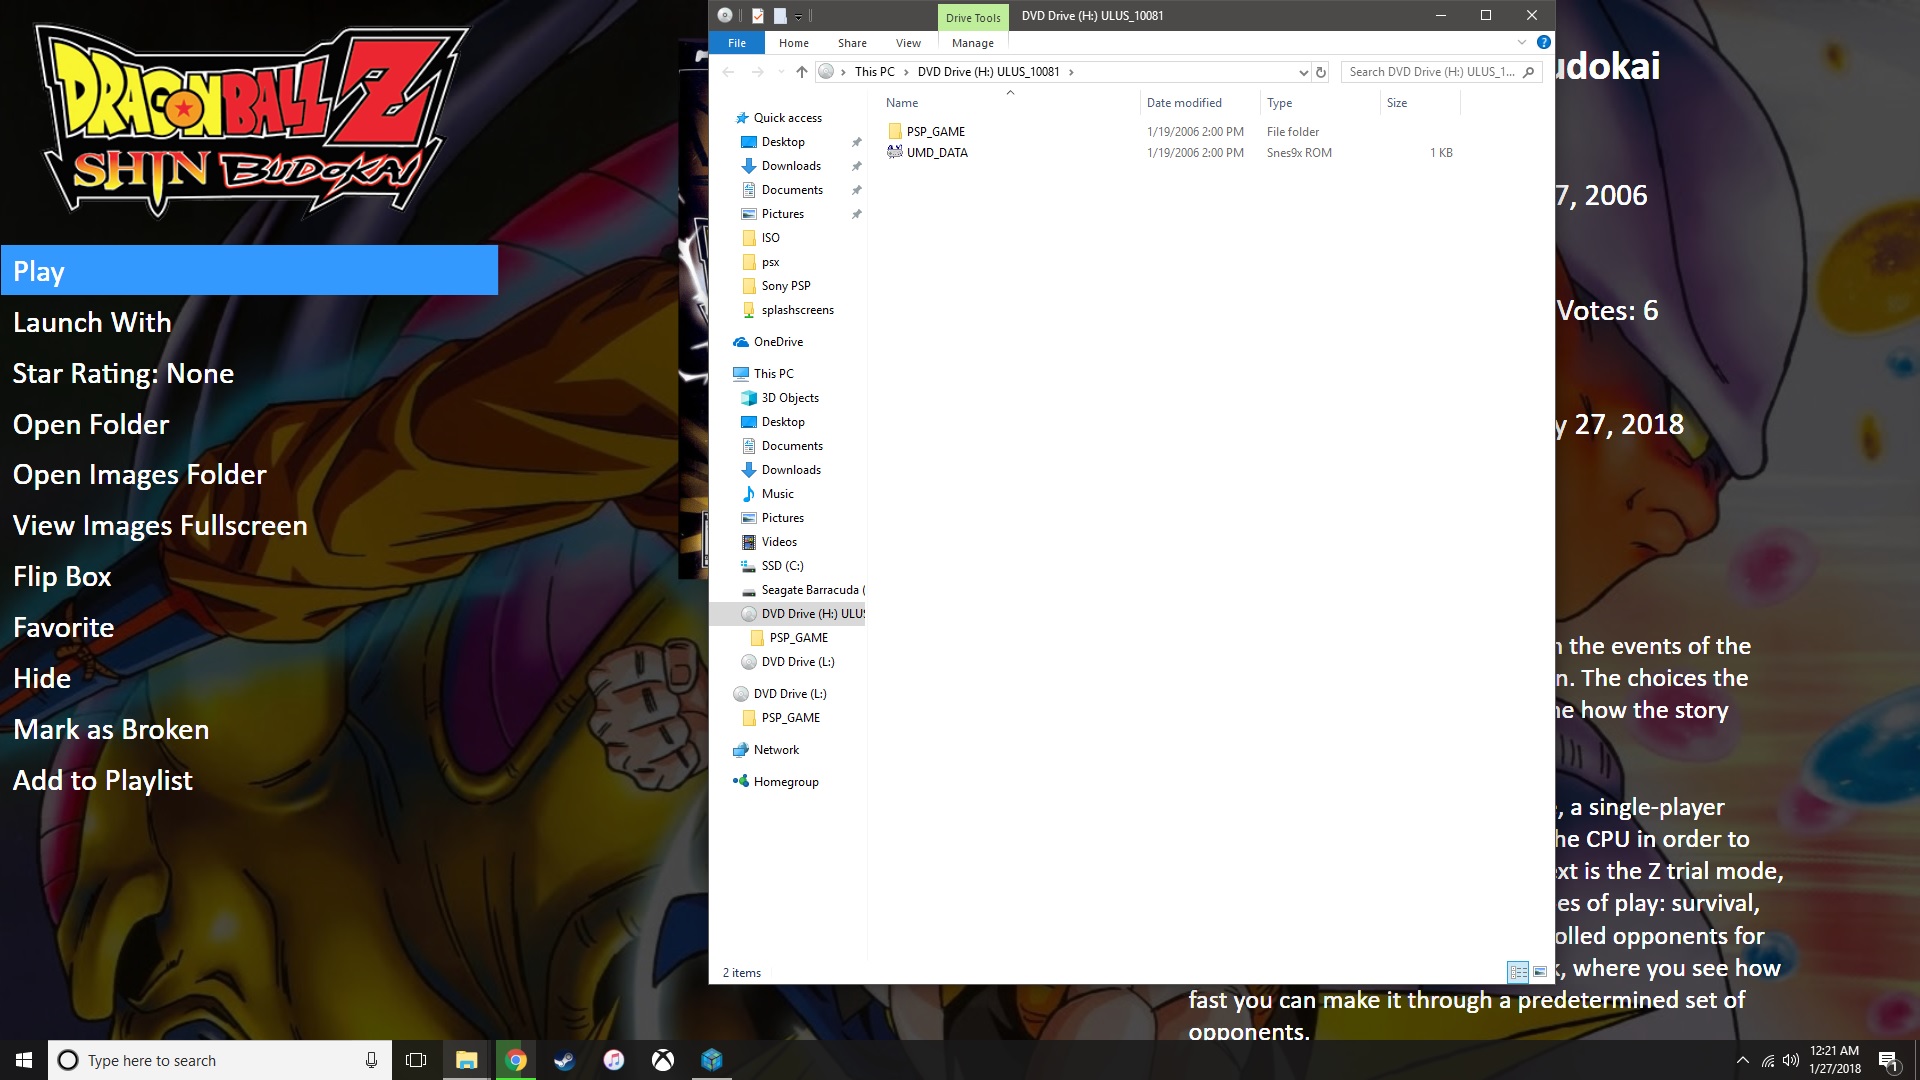Select Flip Box menu entry

62,576
